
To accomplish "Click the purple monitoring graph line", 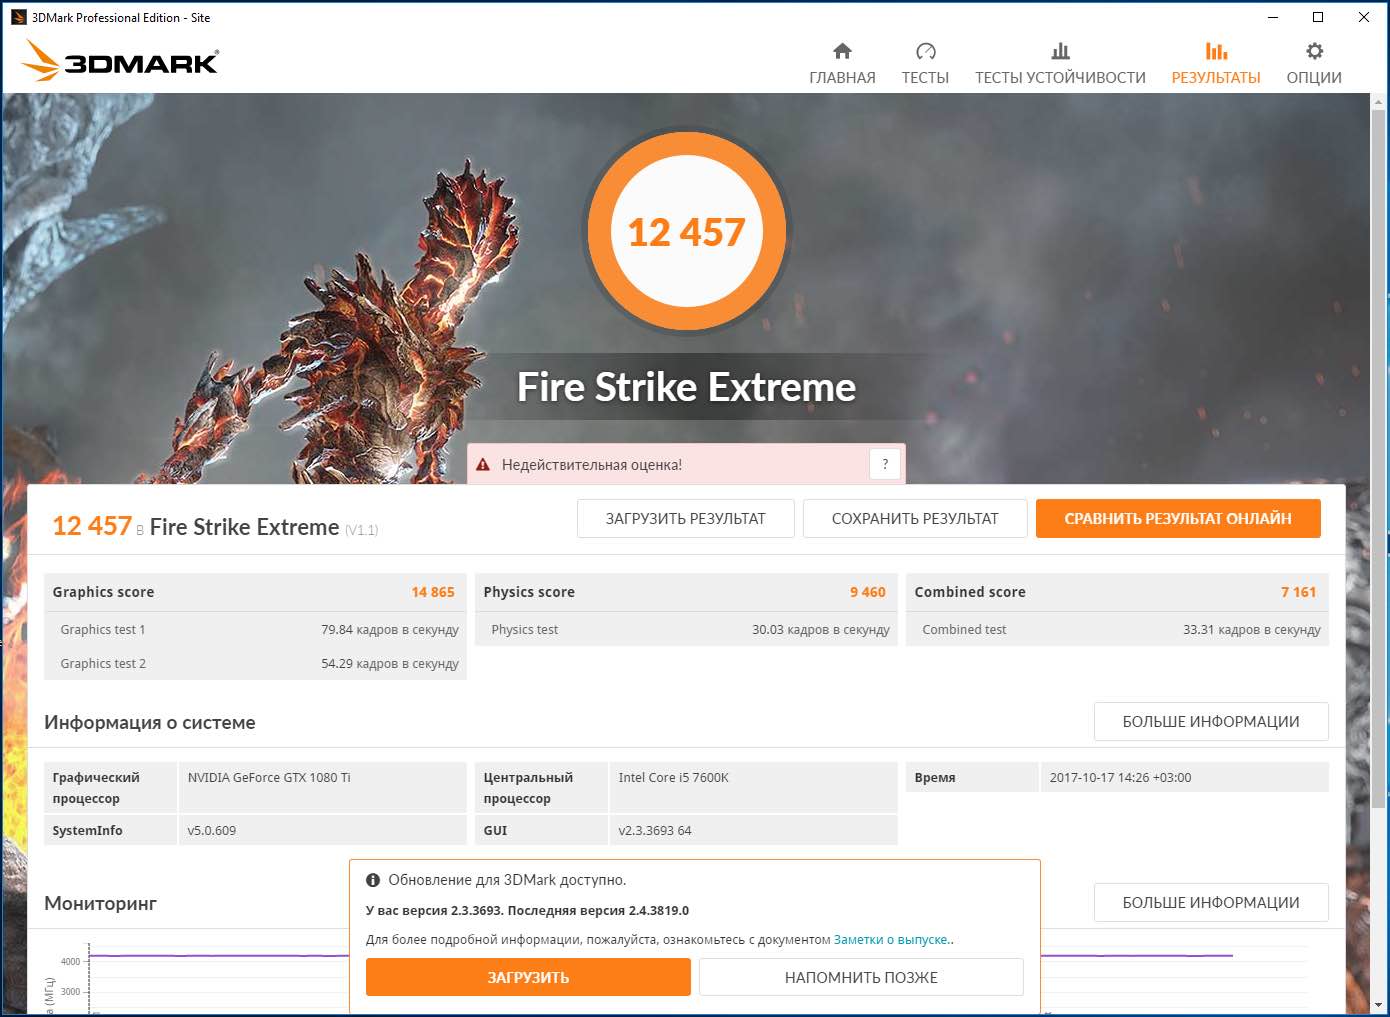I will tap(220, 956).
